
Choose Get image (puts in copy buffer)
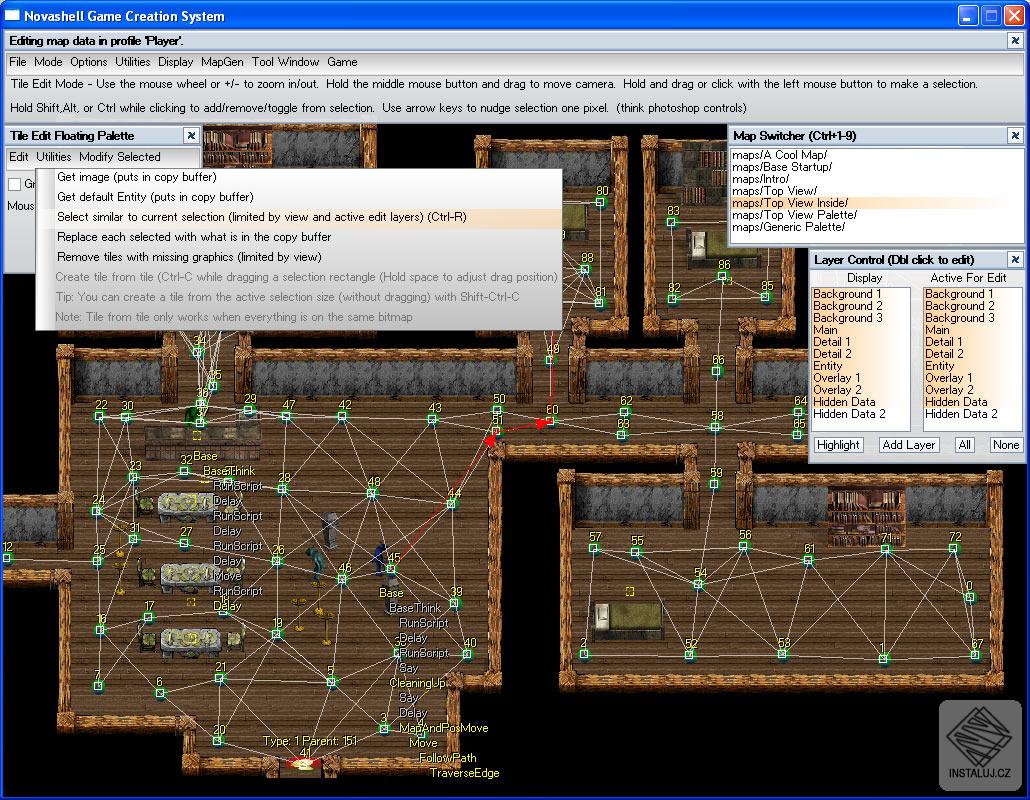pyautogui.click(x=300, y=177)
